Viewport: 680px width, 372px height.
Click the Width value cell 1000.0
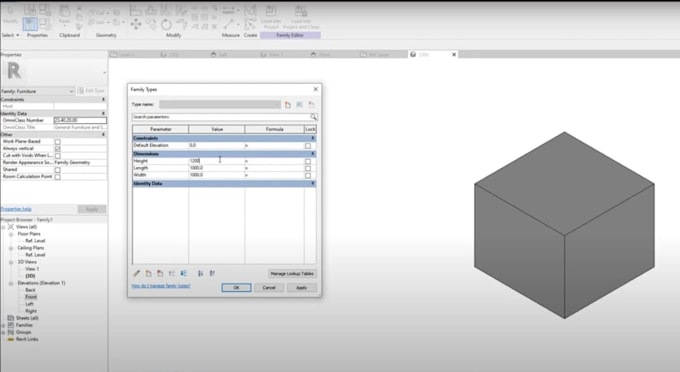(217, 175)
